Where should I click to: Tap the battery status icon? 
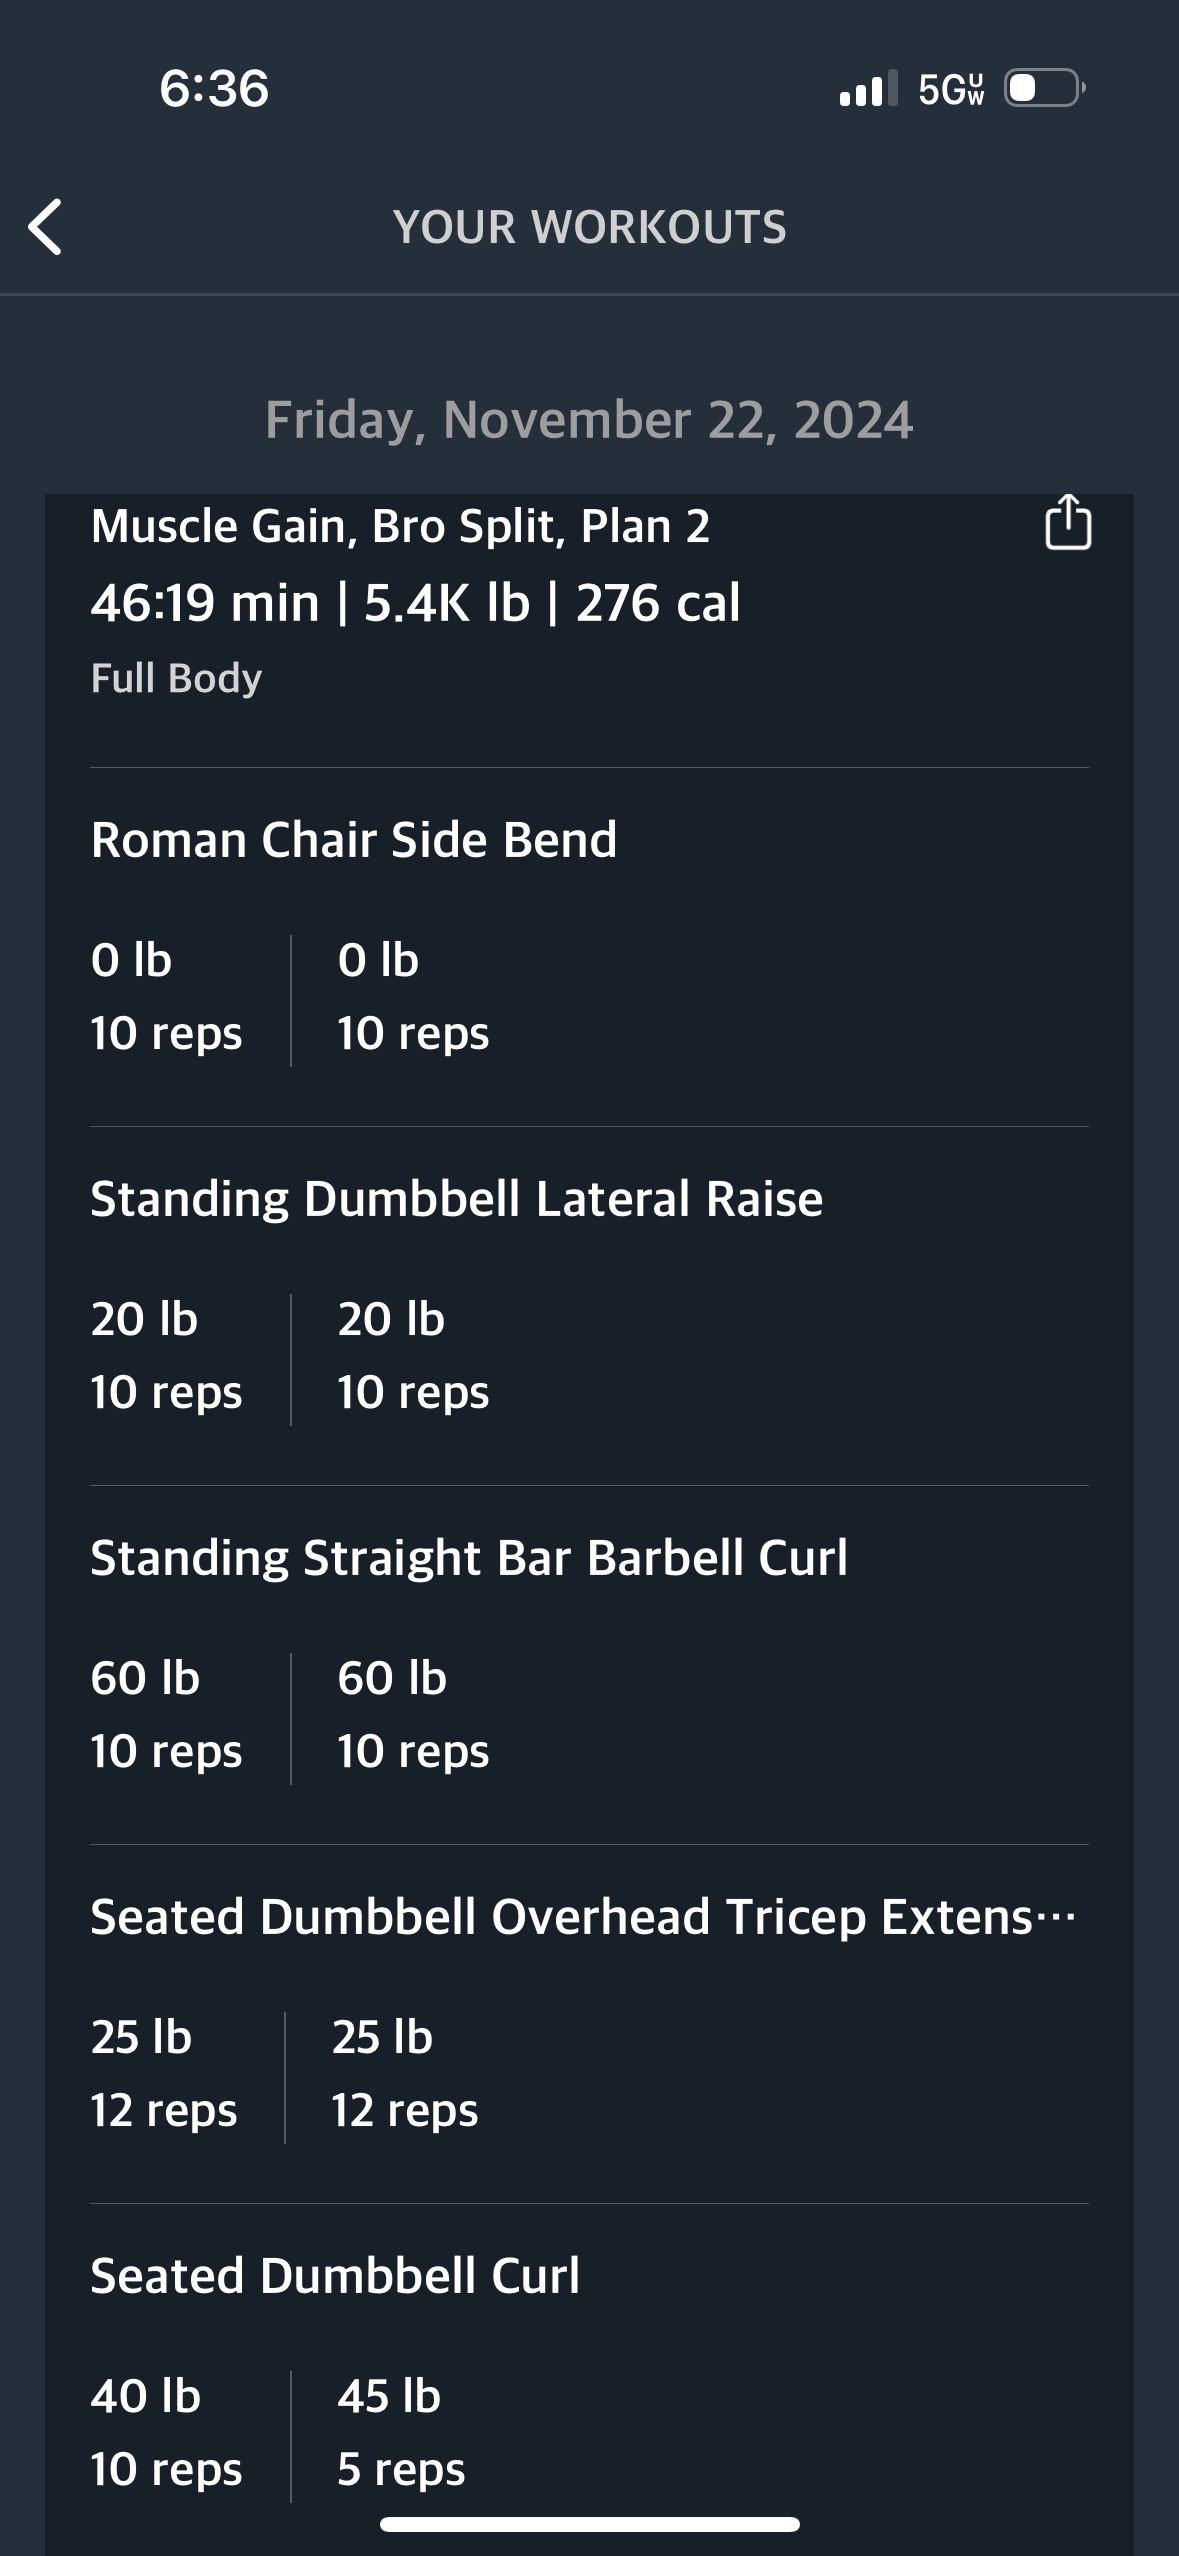[x=1044, y=88]
